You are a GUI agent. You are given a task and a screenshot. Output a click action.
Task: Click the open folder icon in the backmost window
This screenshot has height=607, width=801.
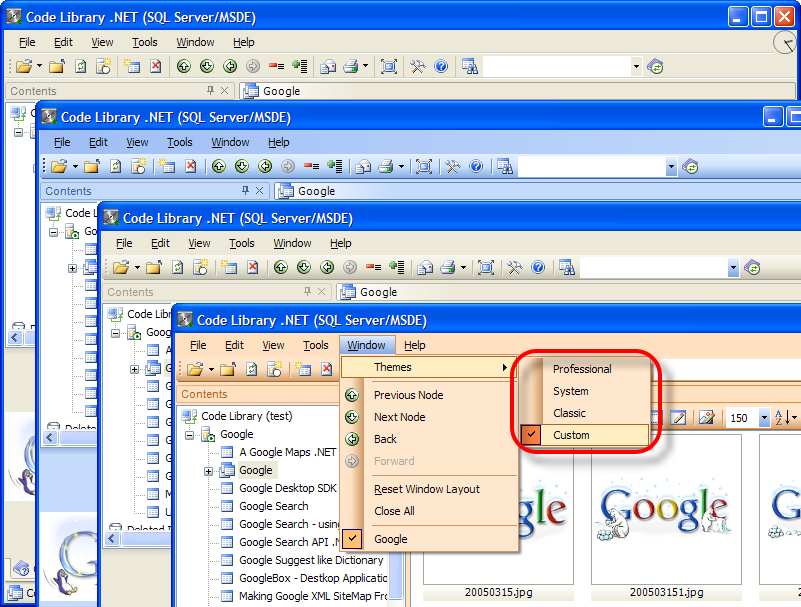click(23, 66)
